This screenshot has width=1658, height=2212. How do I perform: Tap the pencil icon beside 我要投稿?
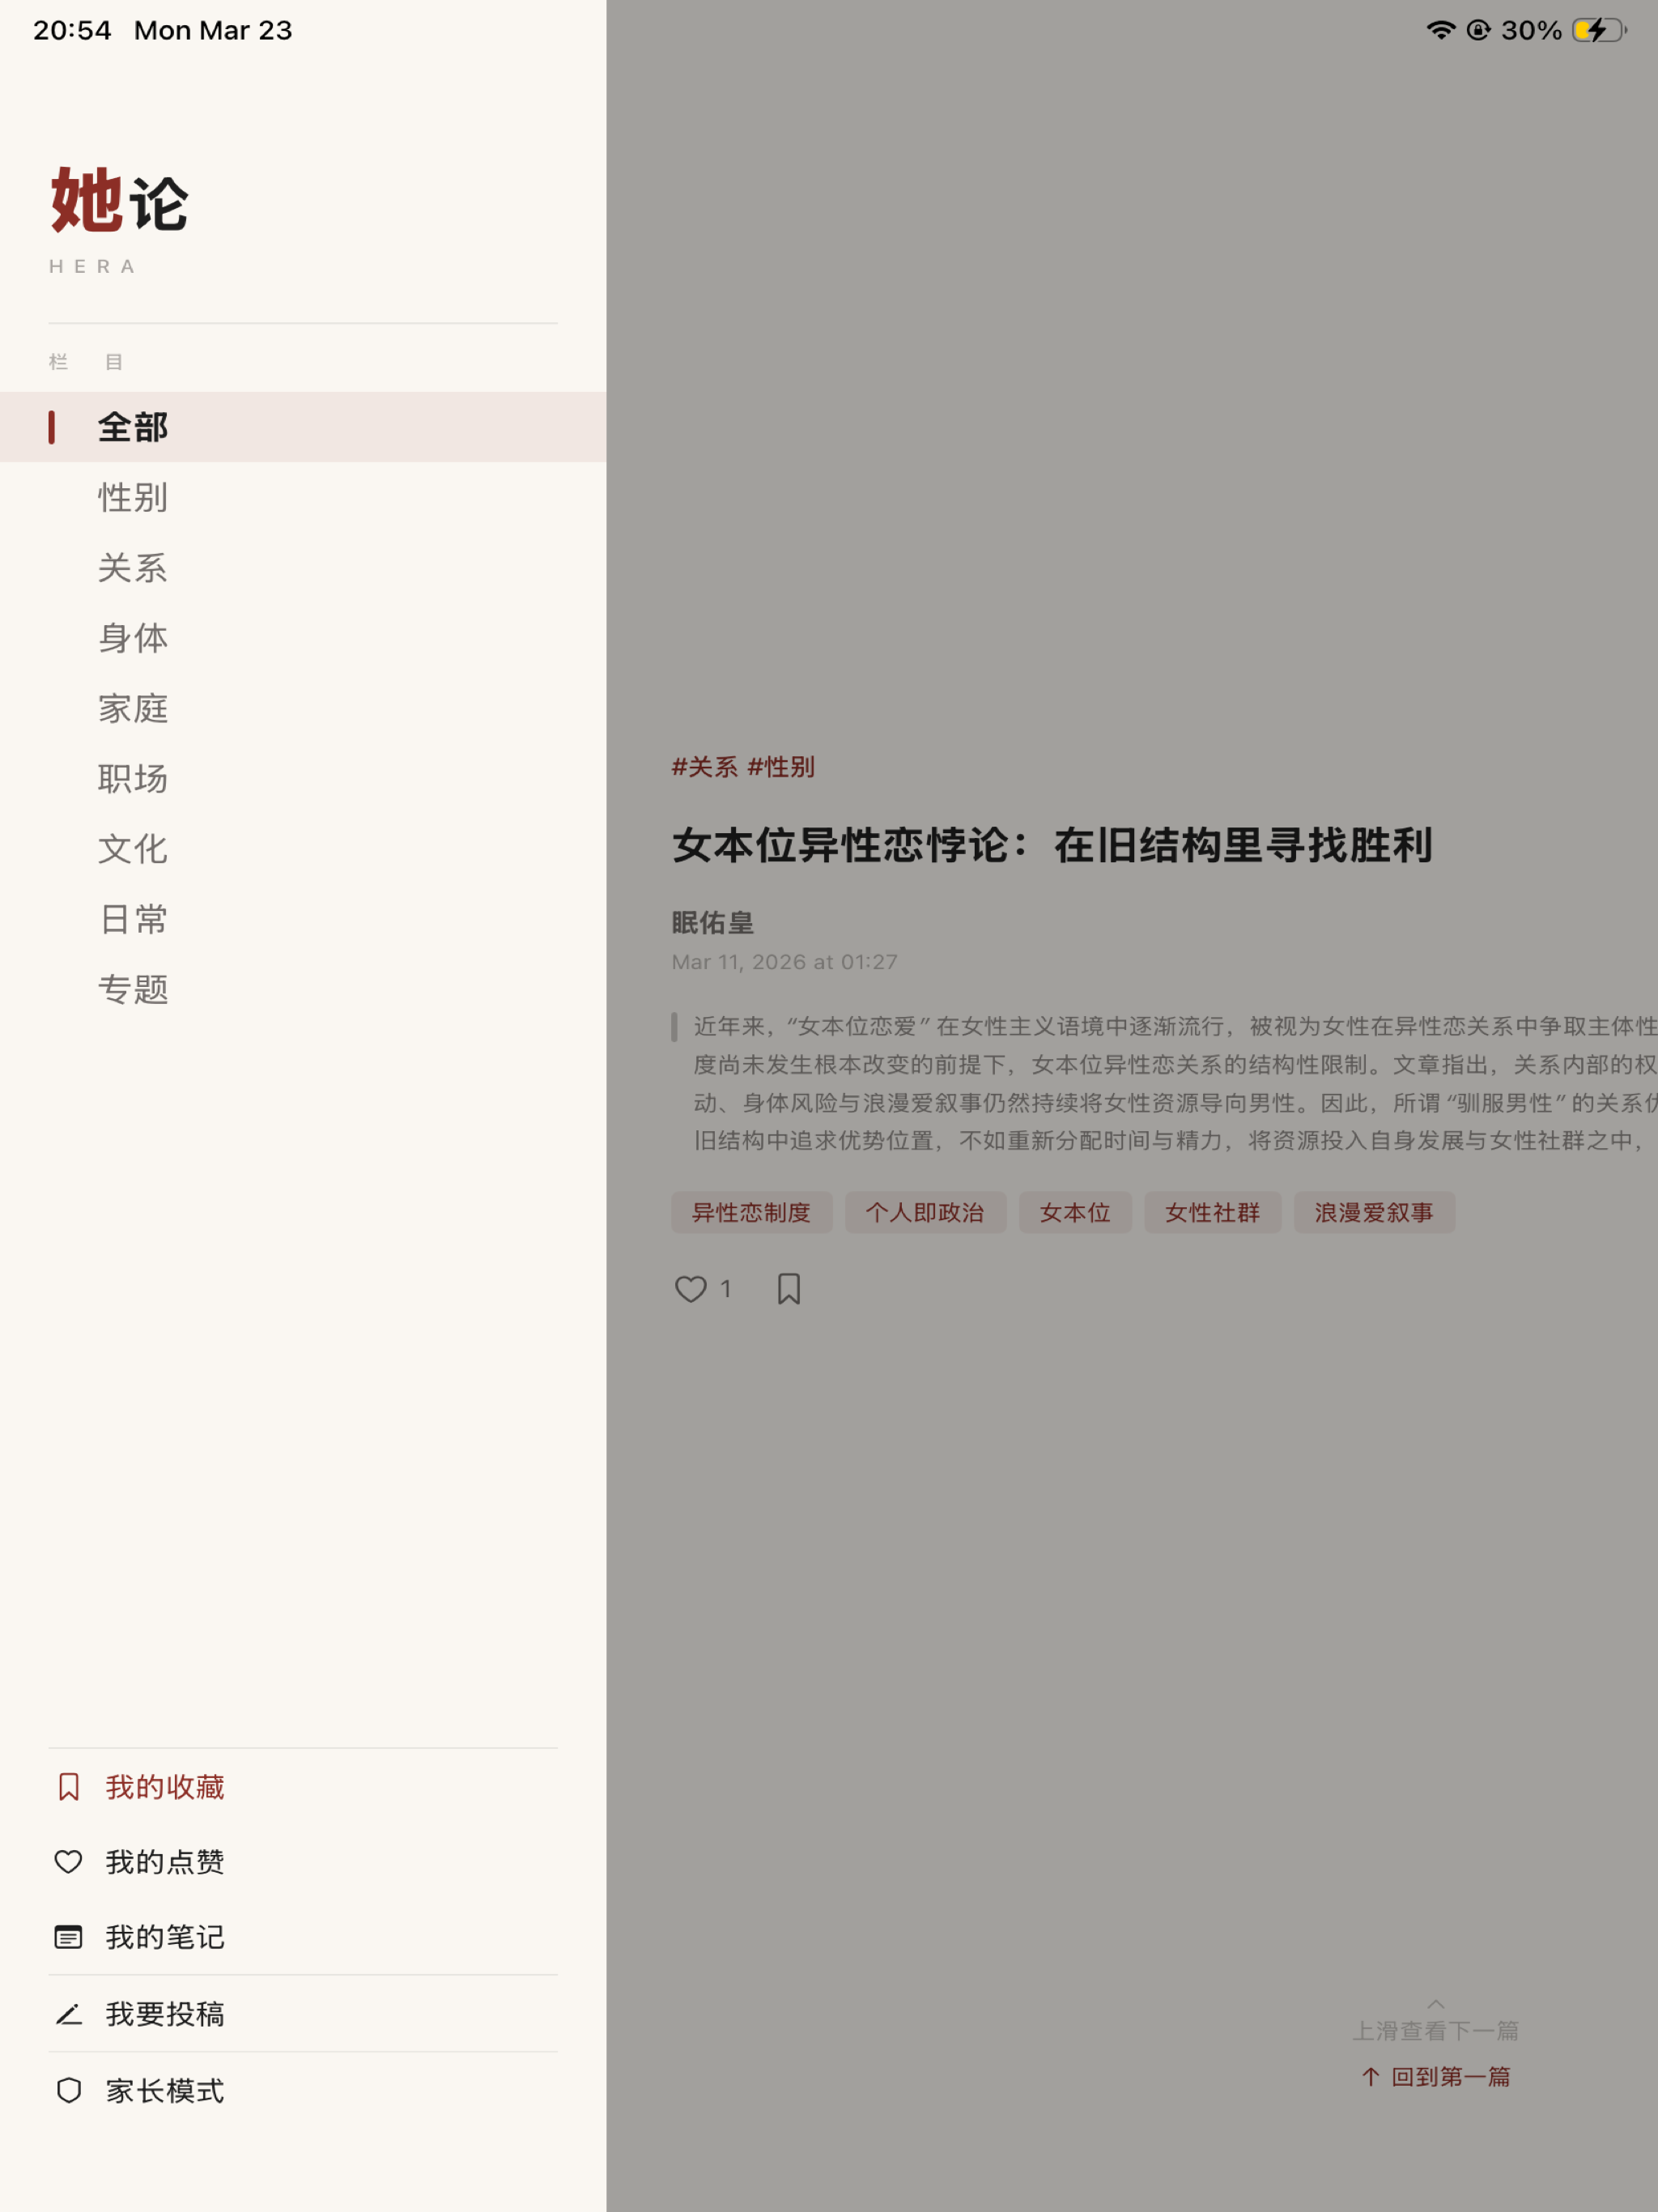coord(68,2014)
